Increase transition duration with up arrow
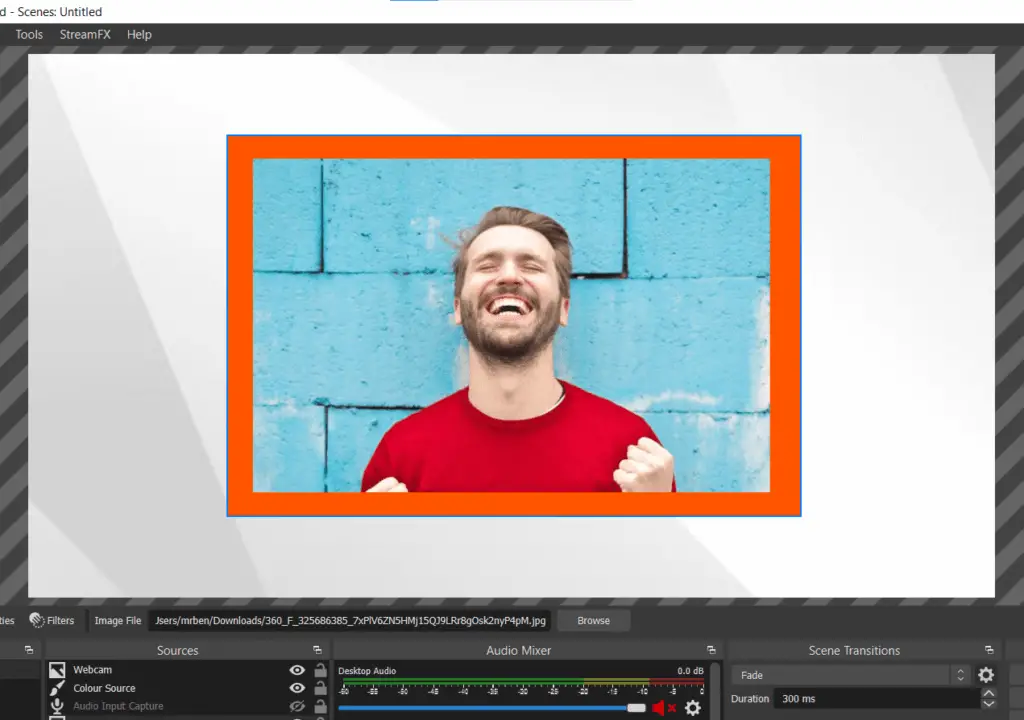 (x=989, y=693)
